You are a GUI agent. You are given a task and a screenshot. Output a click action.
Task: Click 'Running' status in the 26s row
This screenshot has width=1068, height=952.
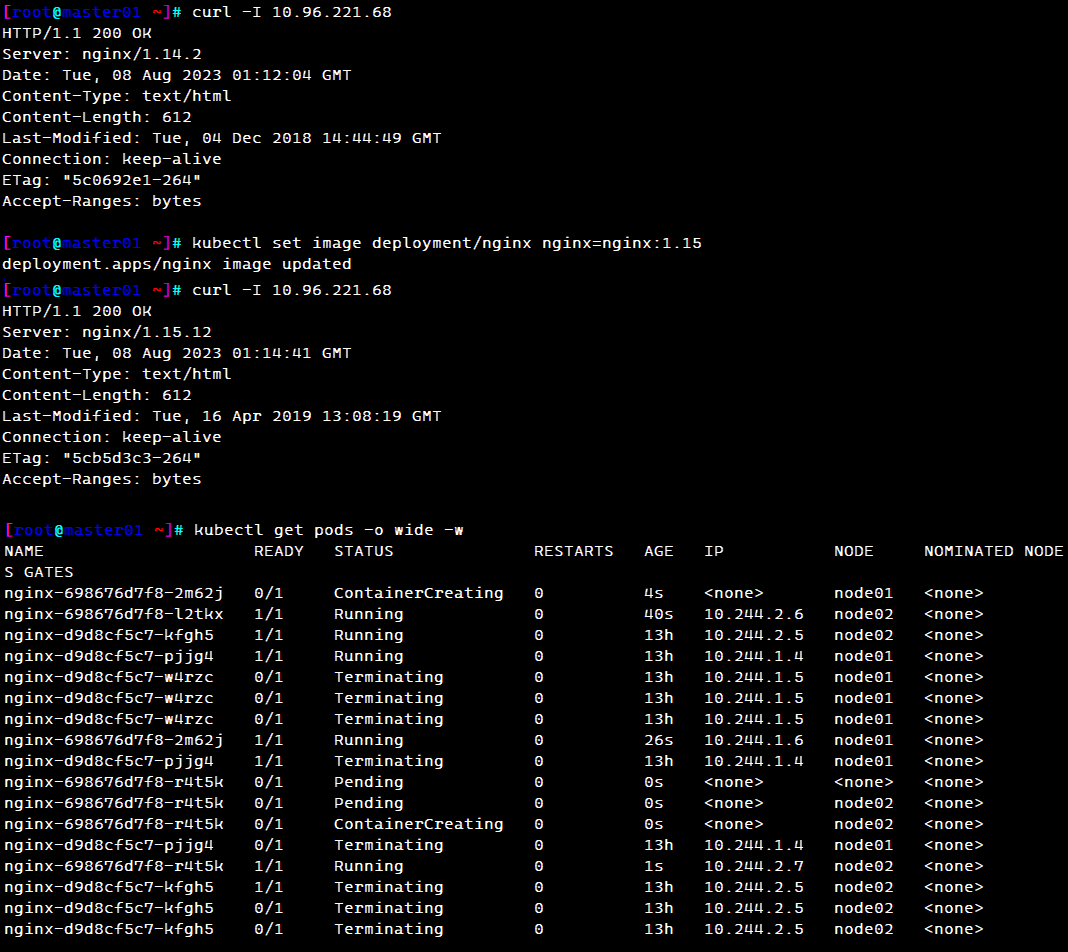coord(368,740)
